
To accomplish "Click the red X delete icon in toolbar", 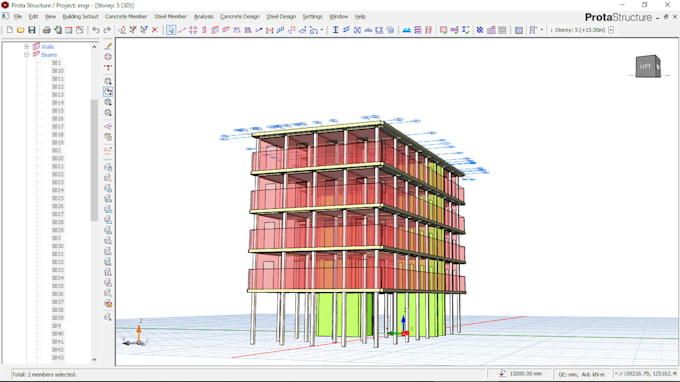I will 155,30.
